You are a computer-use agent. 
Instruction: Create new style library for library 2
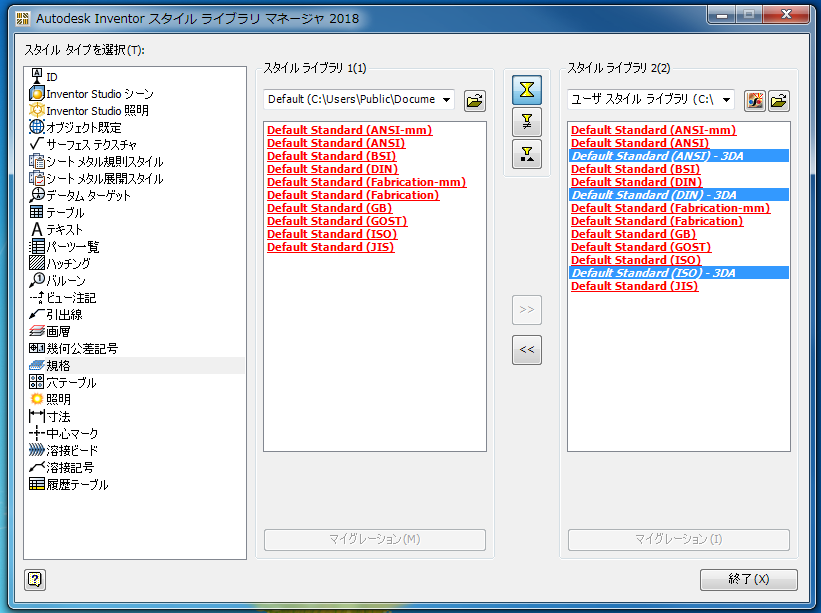tap(755, 100)
